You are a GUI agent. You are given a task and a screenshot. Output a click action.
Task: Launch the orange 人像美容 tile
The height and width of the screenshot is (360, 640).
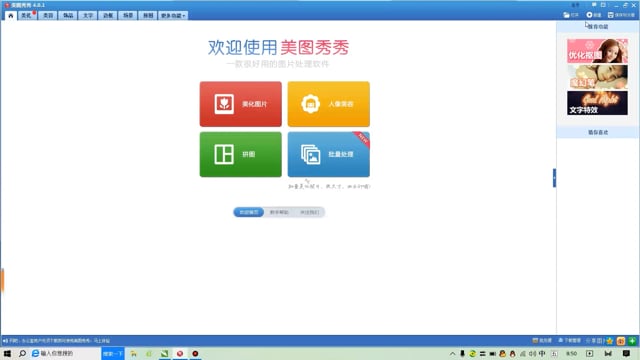tap(329, 104)
